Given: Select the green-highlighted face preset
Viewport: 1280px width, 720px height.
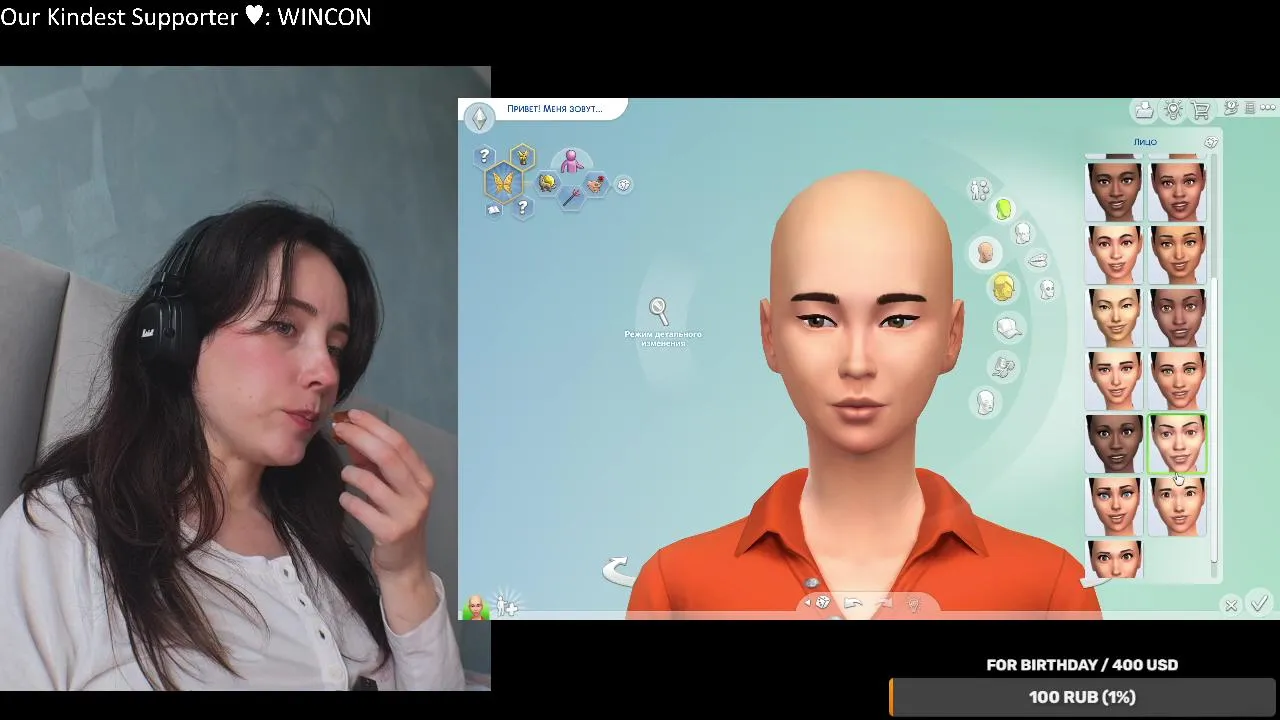Looking at the screenshot, I should [1178, 444].
